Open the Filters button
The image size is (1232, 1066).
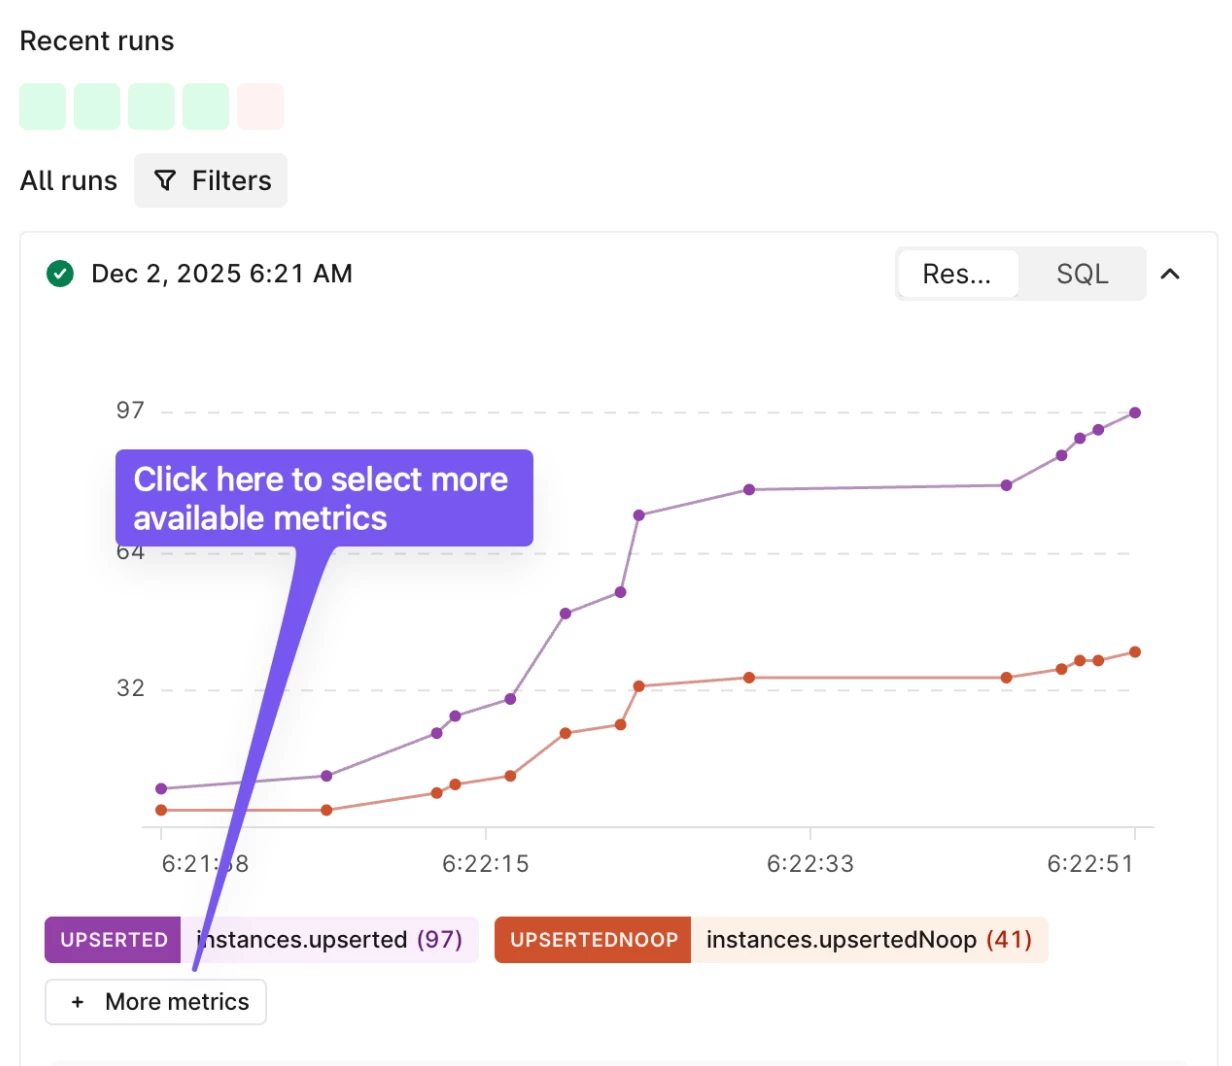tap(211, 180)
